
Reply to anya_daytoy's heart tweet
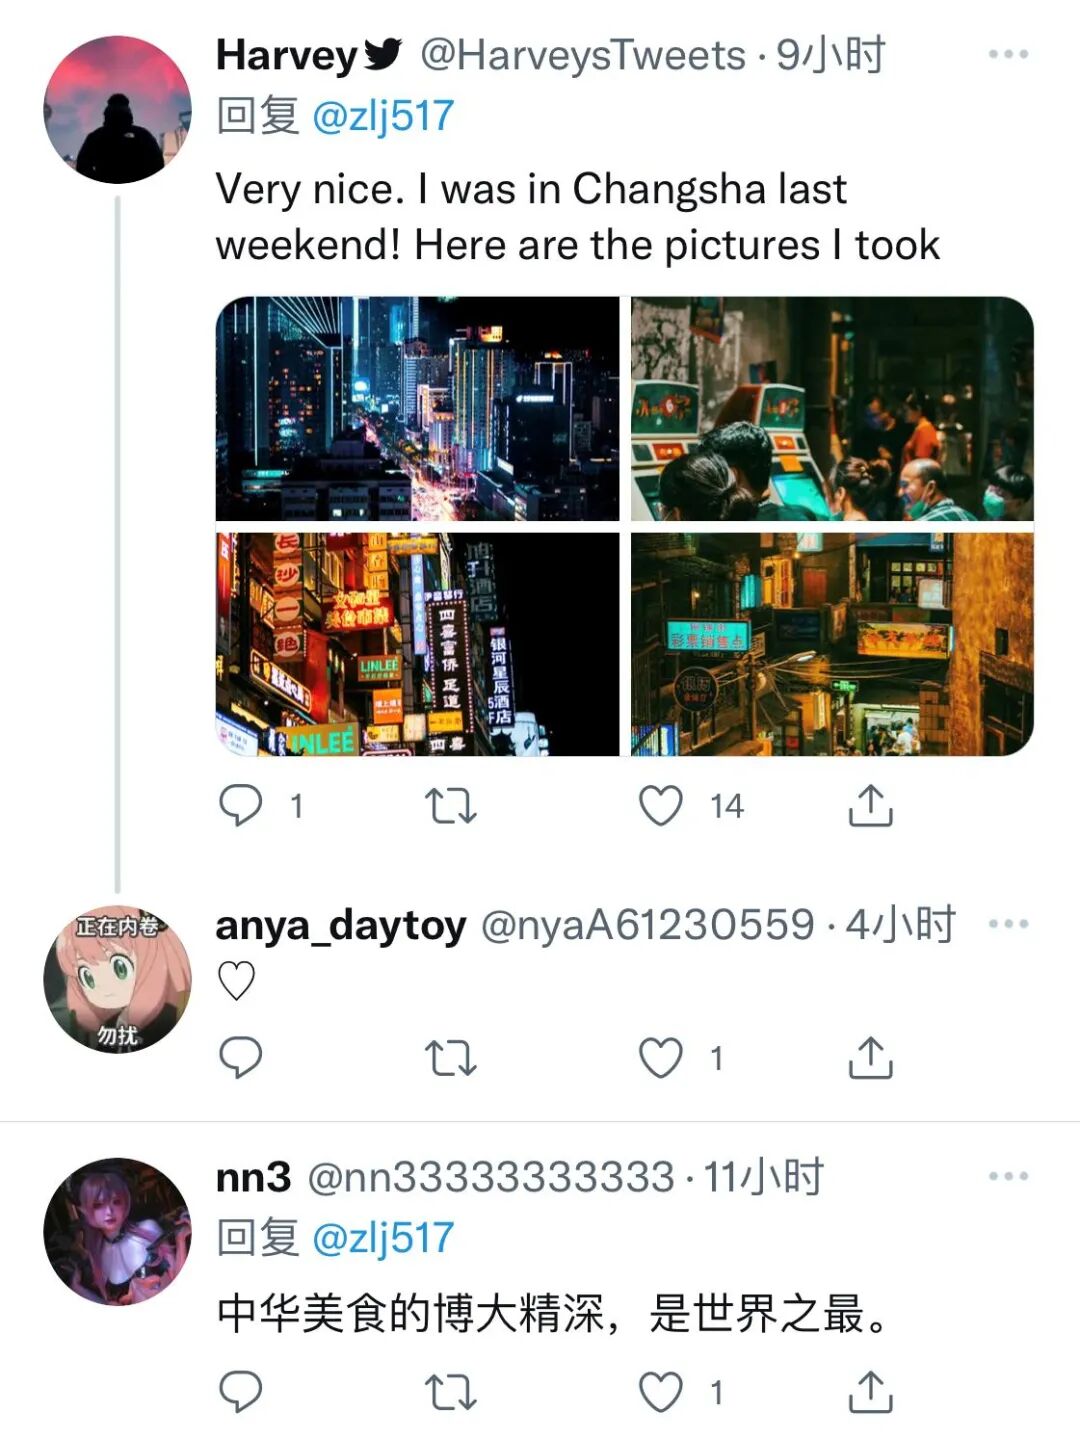click(x=240, y=1057)
